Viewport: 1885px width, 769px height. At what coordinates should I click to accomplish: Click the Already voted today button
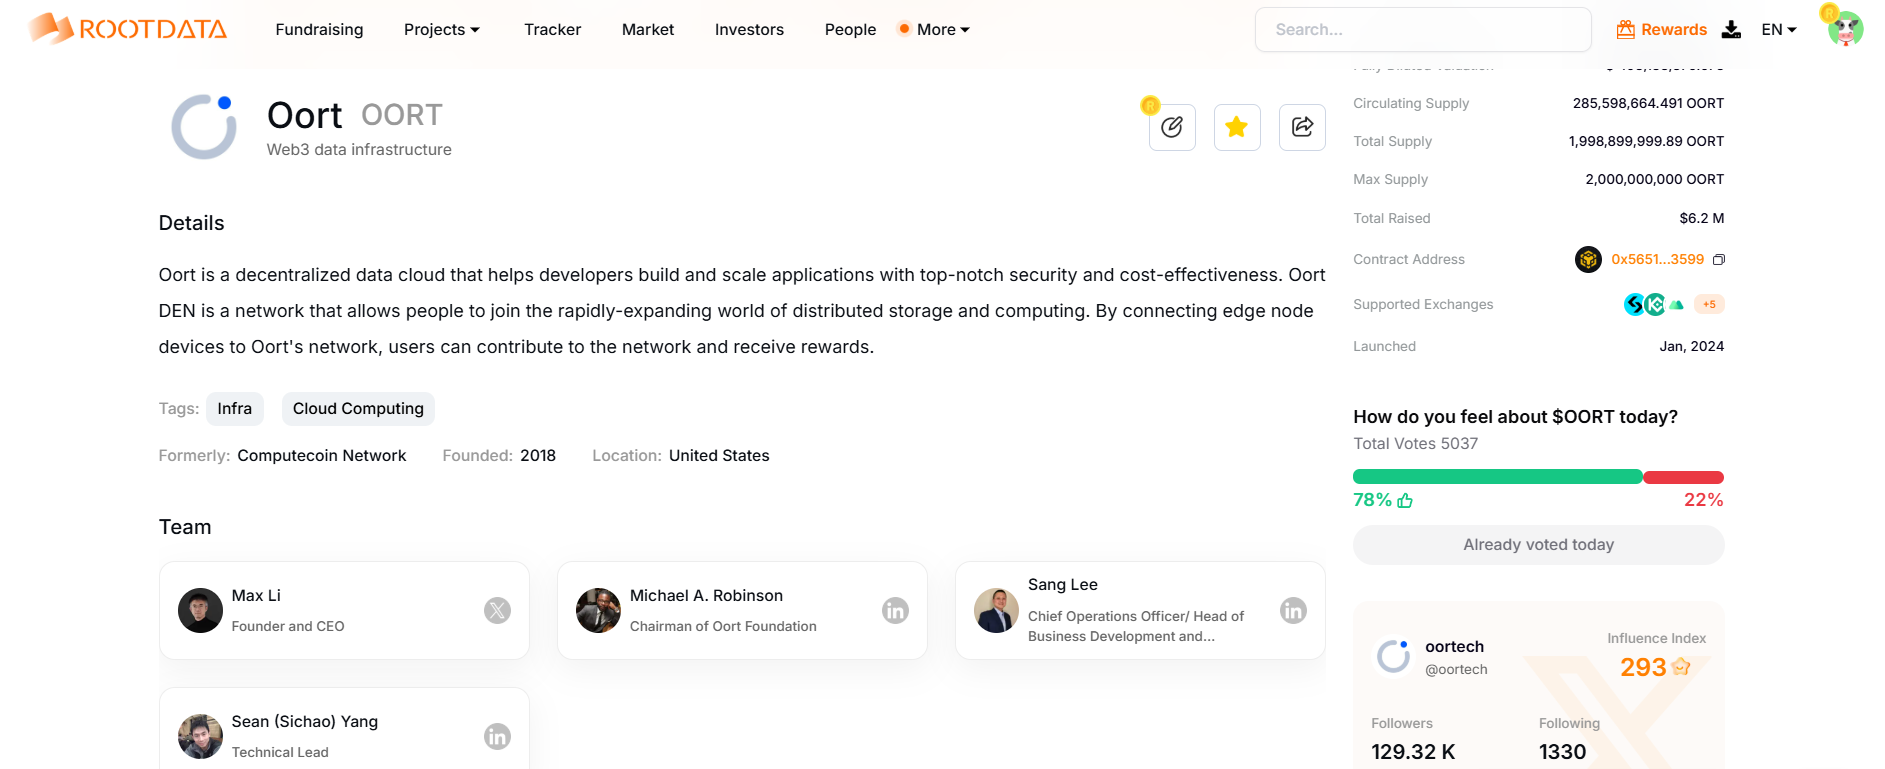tap(1538, 544)
